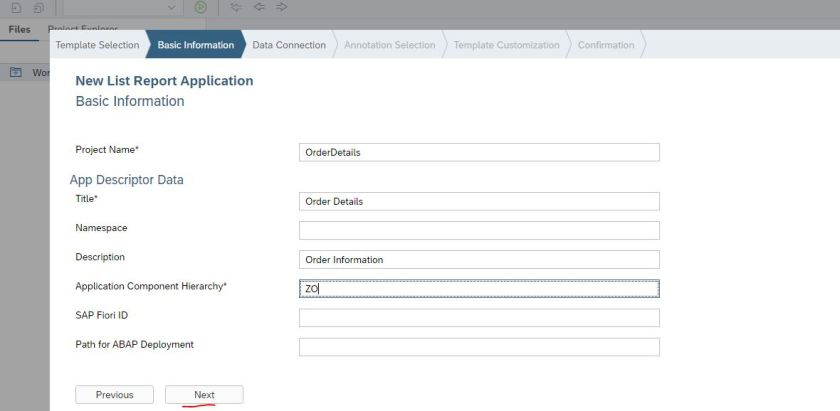
Task: Select the Description input box
Action: tap(479, 259)
